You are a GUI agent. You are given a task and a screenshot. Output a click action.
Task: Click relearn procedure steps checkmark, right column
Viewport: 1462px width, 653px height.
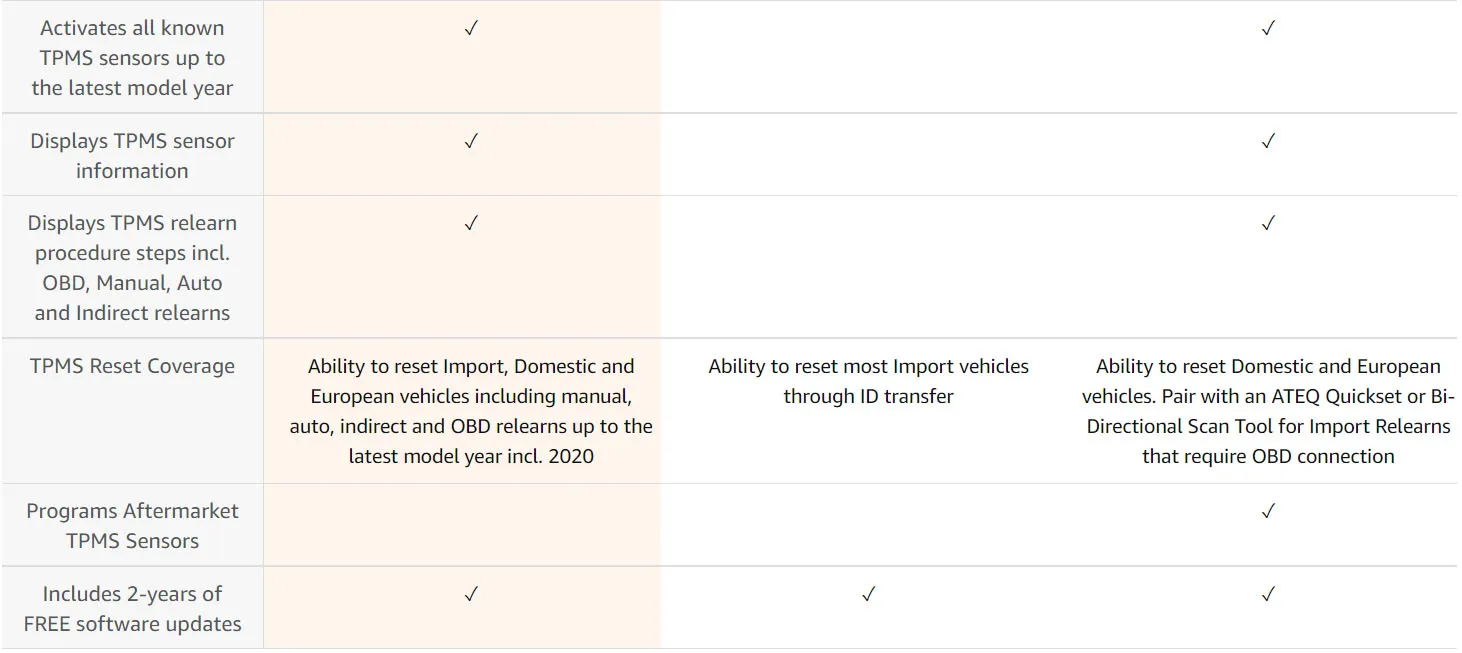click(x=1268, y=223)
